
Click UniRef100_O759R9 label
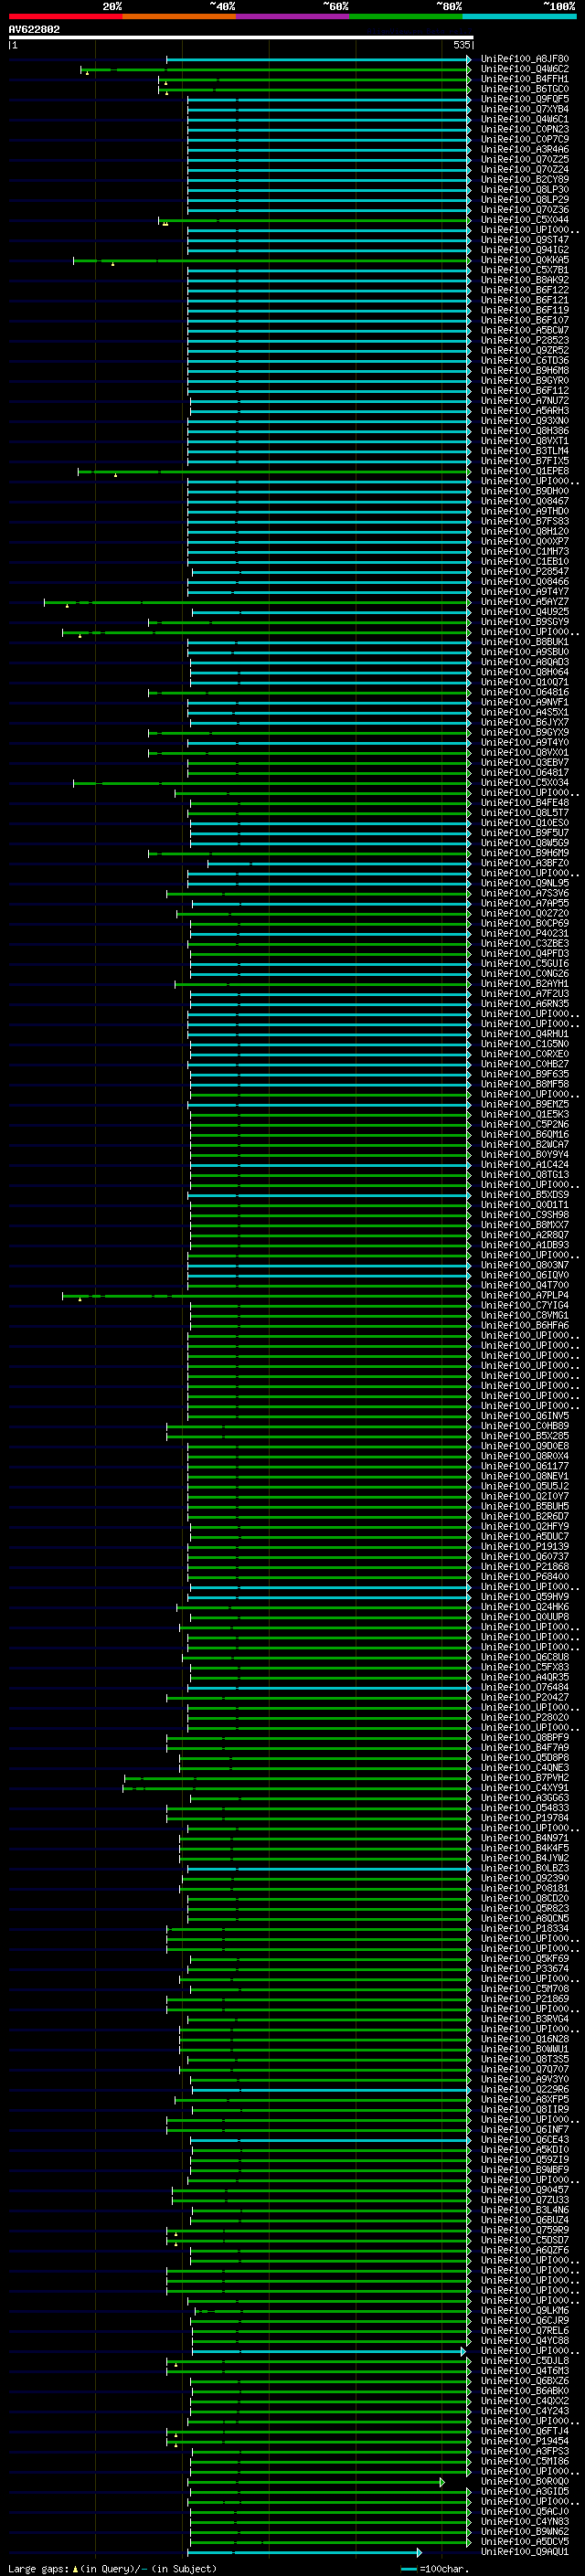(525, 2230)
